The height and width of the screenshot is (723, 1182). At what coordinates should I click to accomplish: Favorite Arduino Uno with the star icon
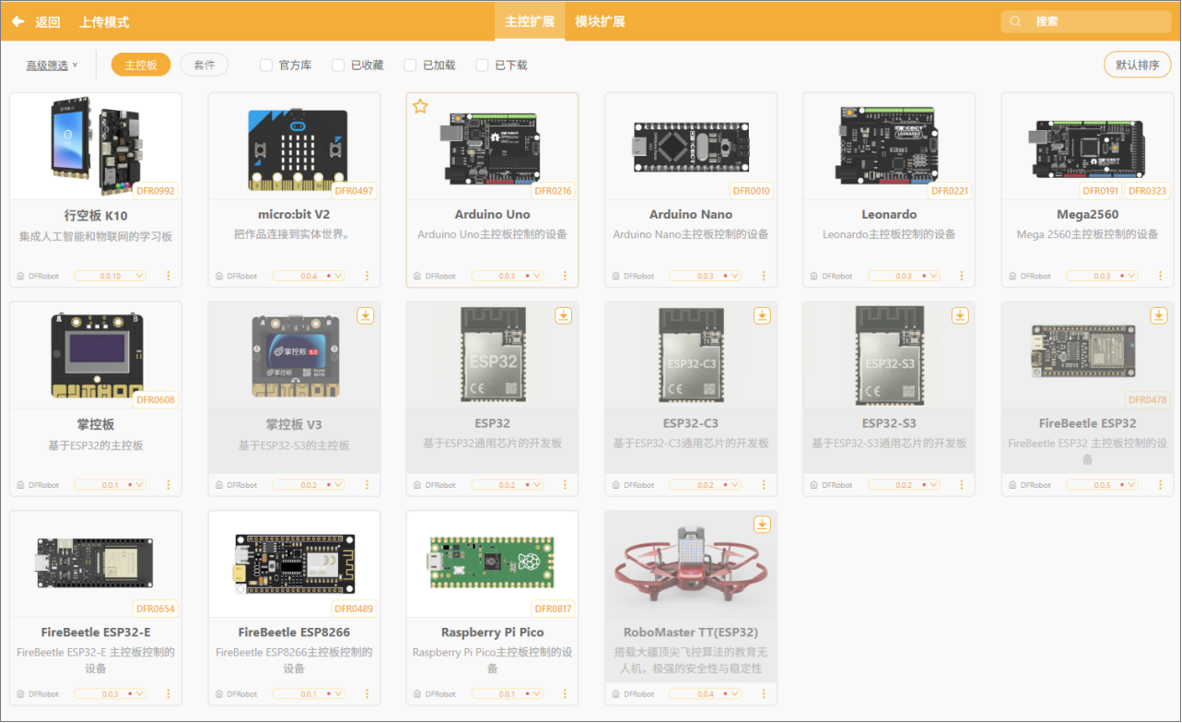421,106
